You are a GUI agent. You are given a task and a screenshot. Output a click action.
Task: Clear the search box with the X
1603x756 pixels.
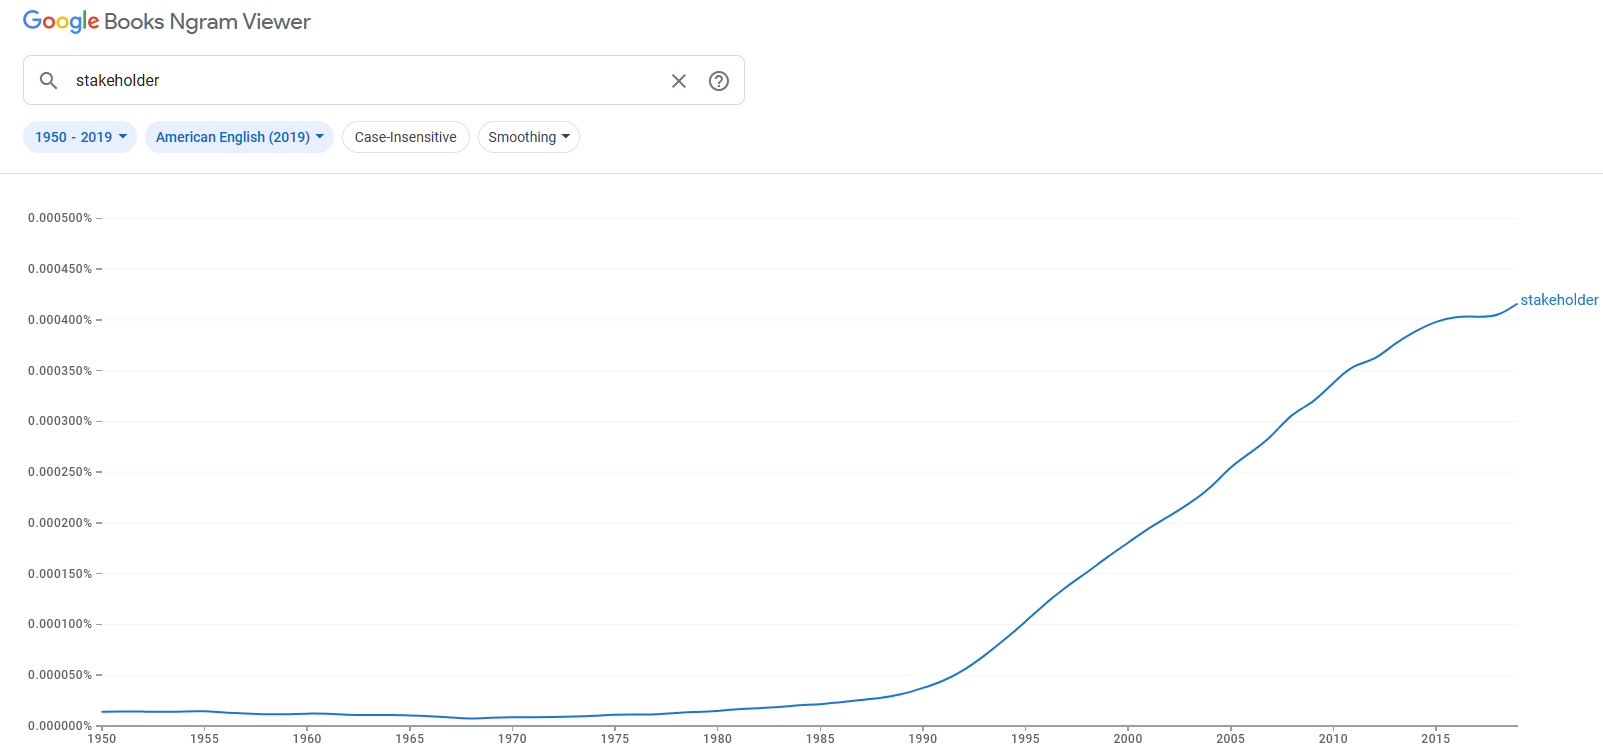coord(679,81)
